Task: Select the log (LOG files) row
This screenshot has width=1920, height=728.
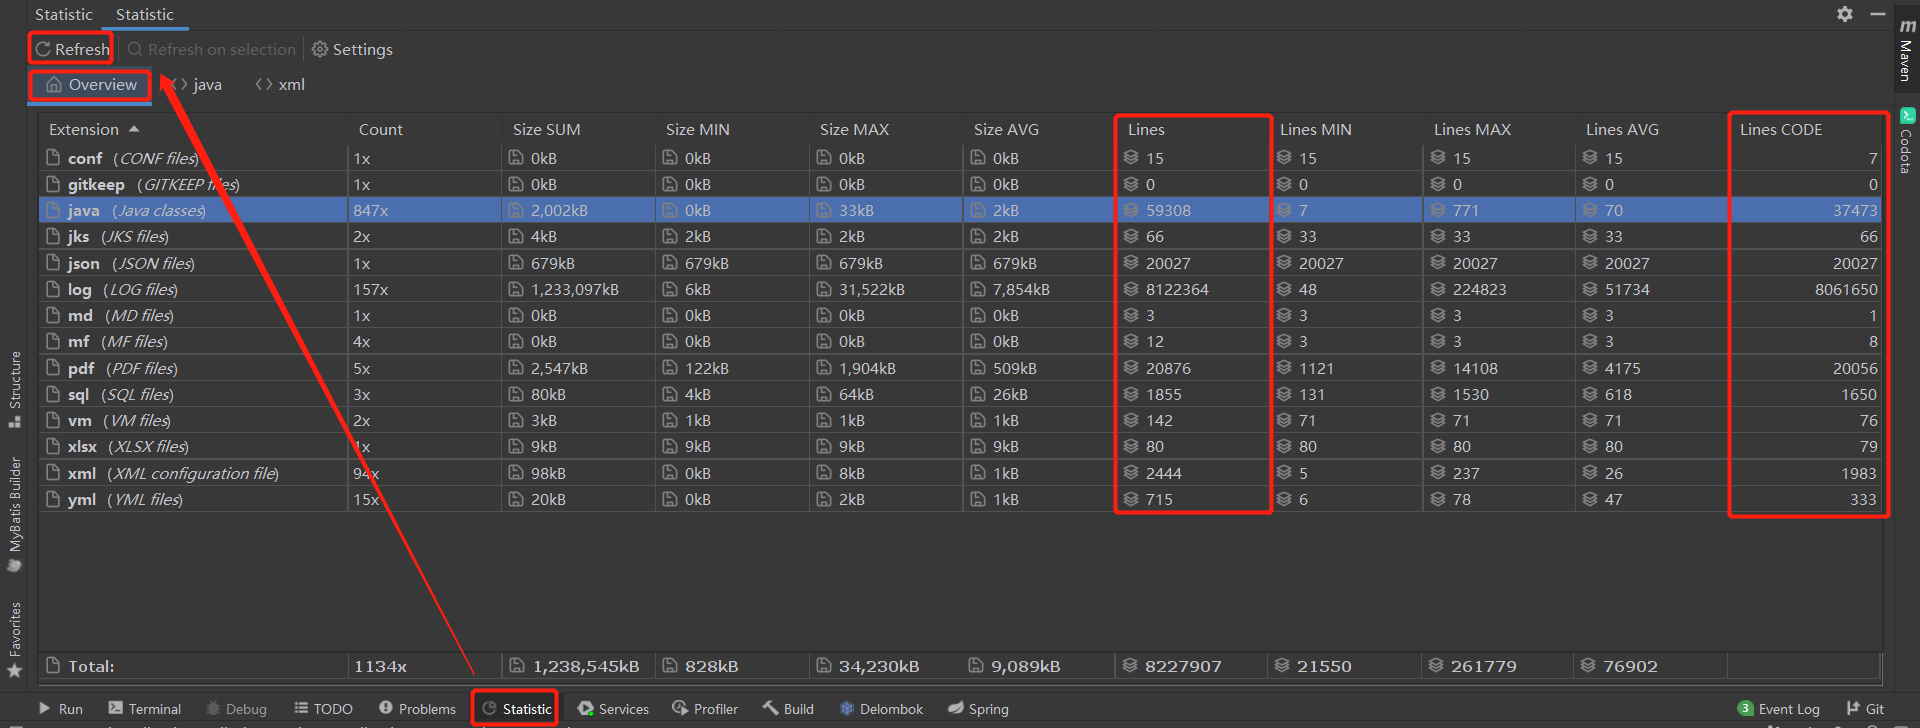Action: [x=960, y=289]
